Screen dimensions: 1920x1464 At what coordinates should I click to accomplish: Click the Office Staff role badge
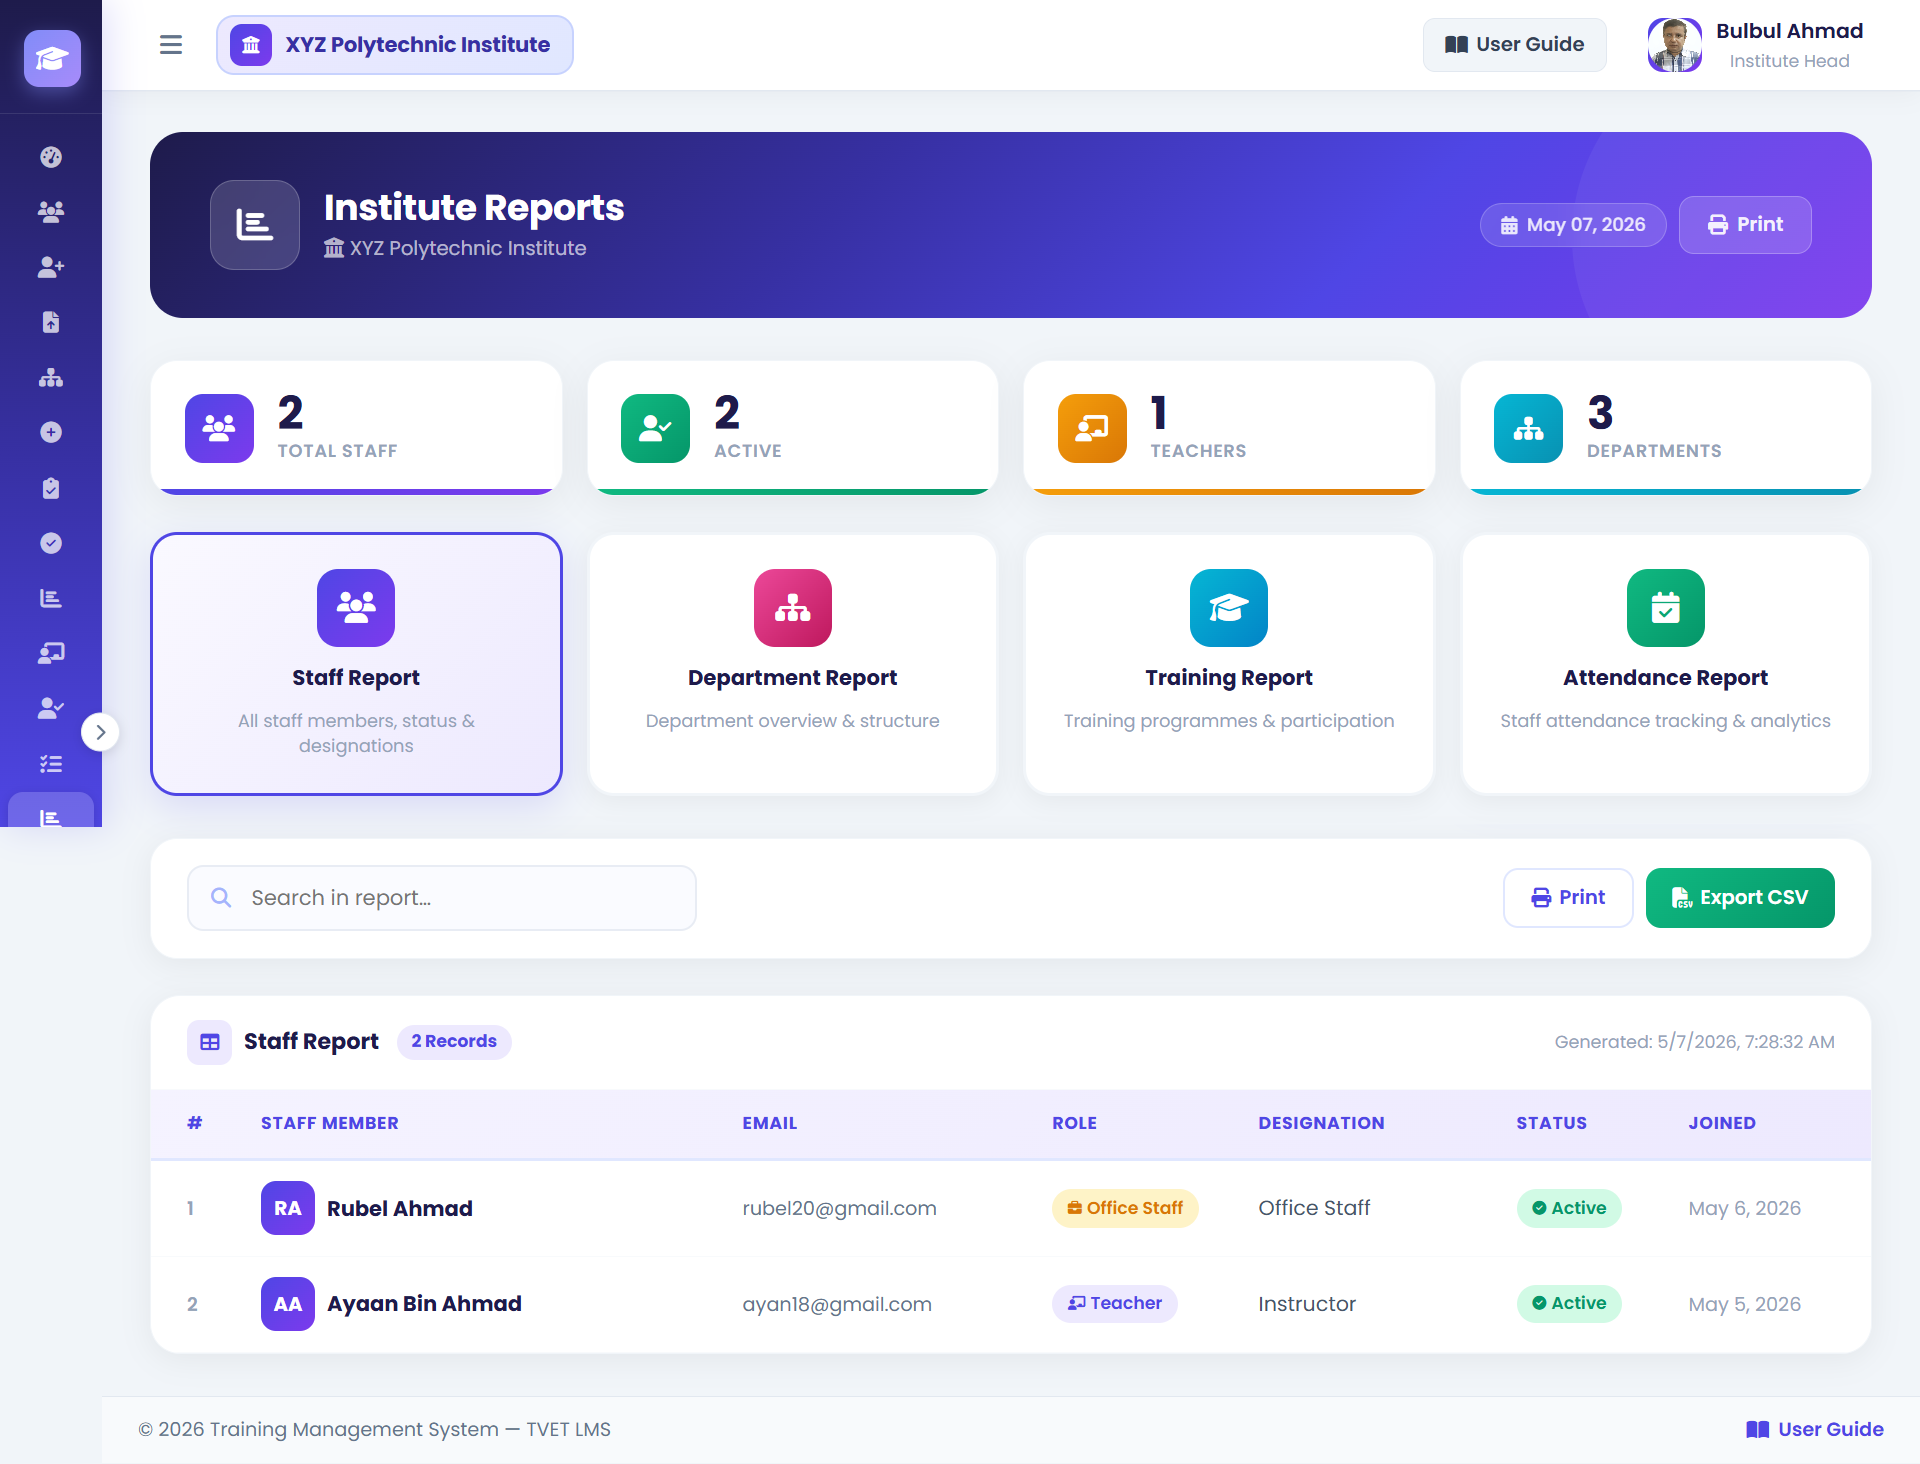pyautogui.click(x=1125, y=1208)
